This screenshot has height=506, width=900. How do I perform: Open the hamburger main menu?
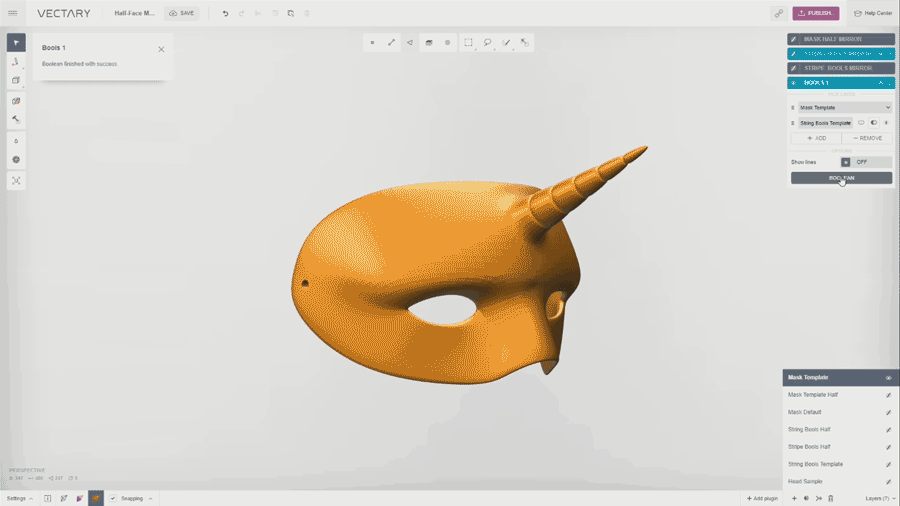(x=12, y=13)
